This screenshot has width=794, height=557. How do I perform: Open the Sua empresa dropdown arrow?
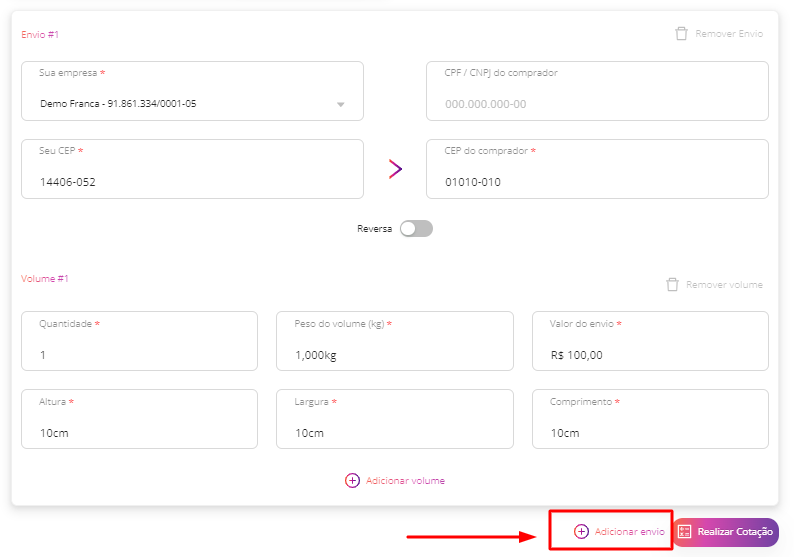click(341, 104)
